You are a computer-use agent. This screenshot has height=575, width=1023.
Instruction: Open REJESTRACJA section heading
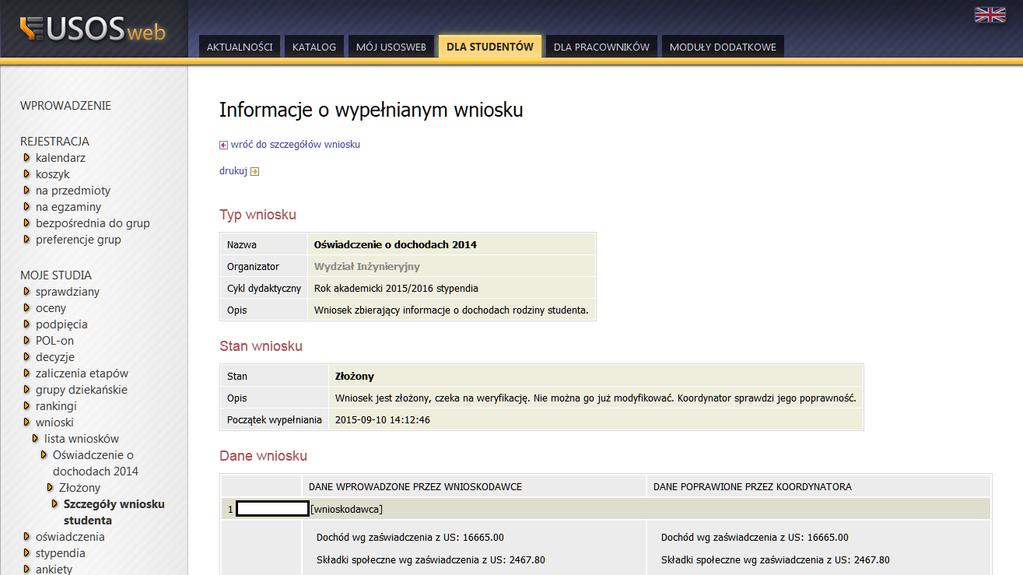click(55, 141)
